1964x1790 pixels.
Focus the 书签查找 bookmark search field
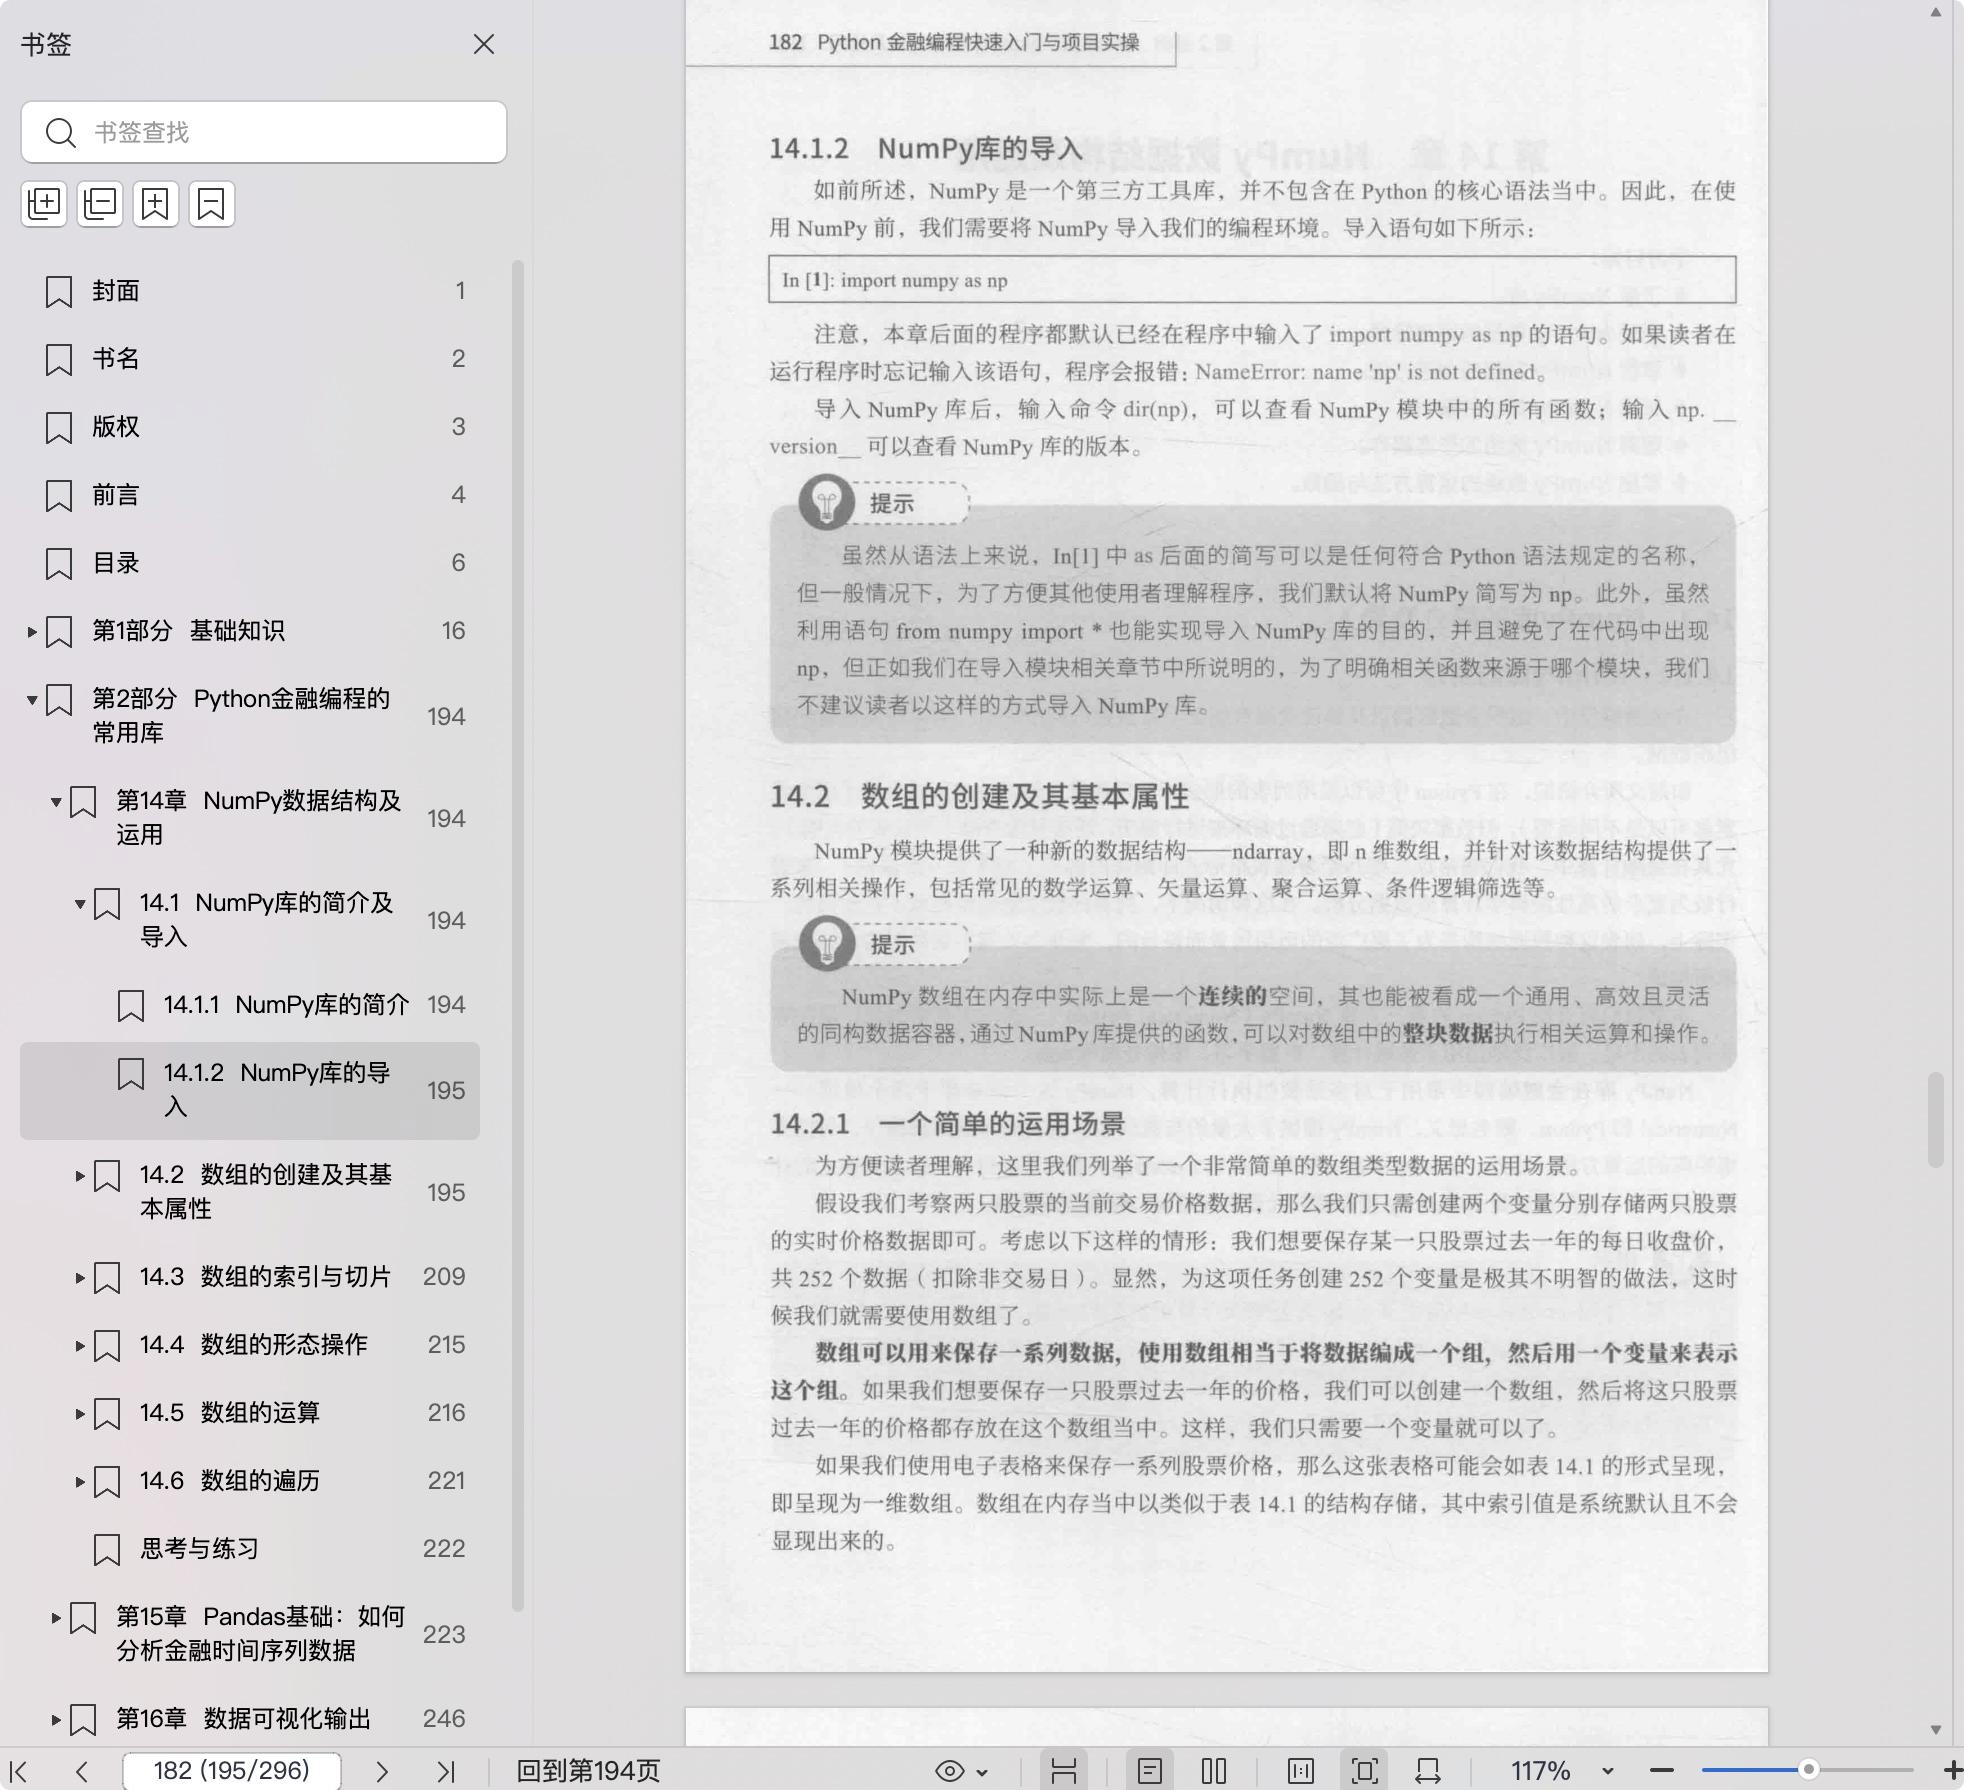click(x=264, y=132)
